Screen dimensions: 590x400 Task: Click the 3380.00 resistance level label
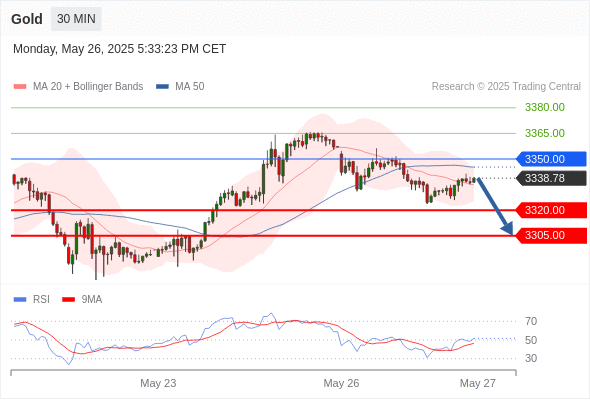pos(544,107)
